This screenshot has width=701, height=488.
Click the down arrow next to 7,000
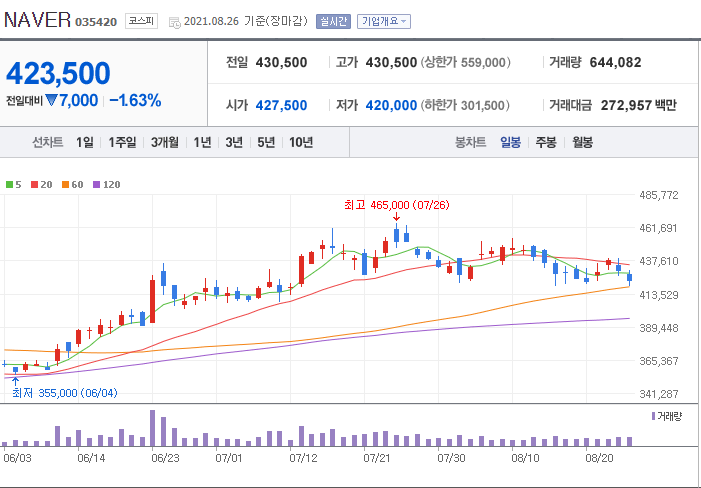[51, 100]
